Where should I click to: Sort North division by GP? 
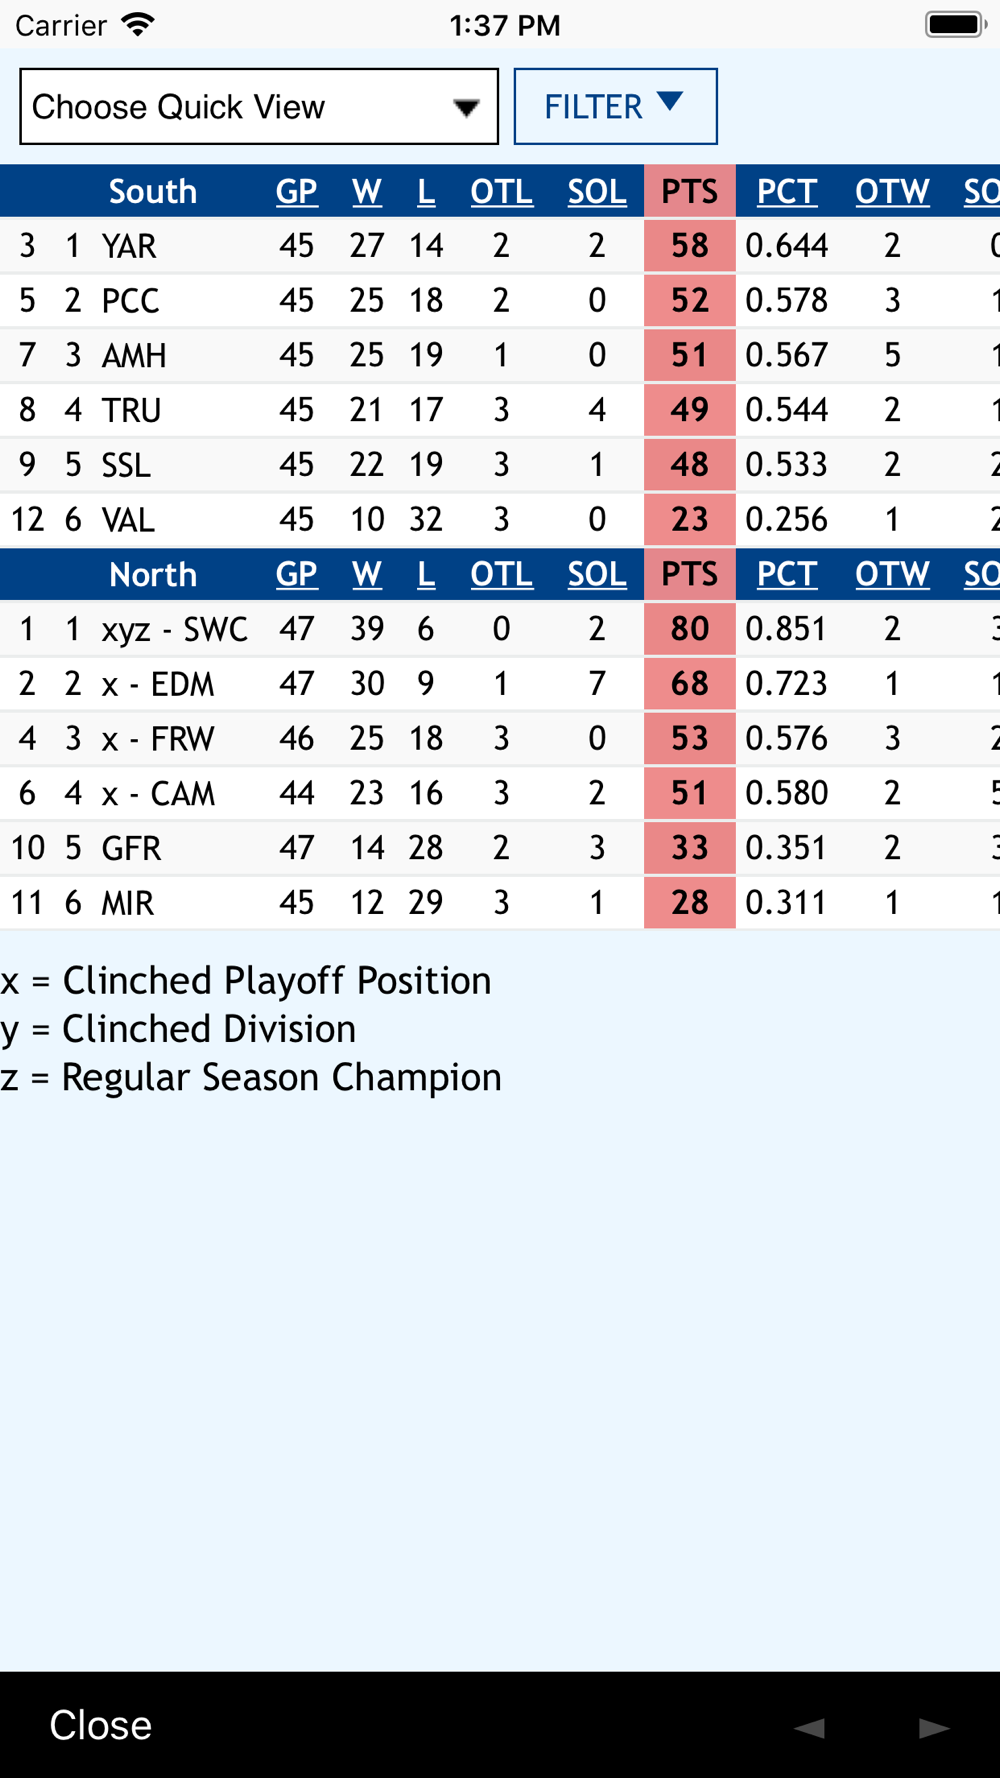(297, 575)
